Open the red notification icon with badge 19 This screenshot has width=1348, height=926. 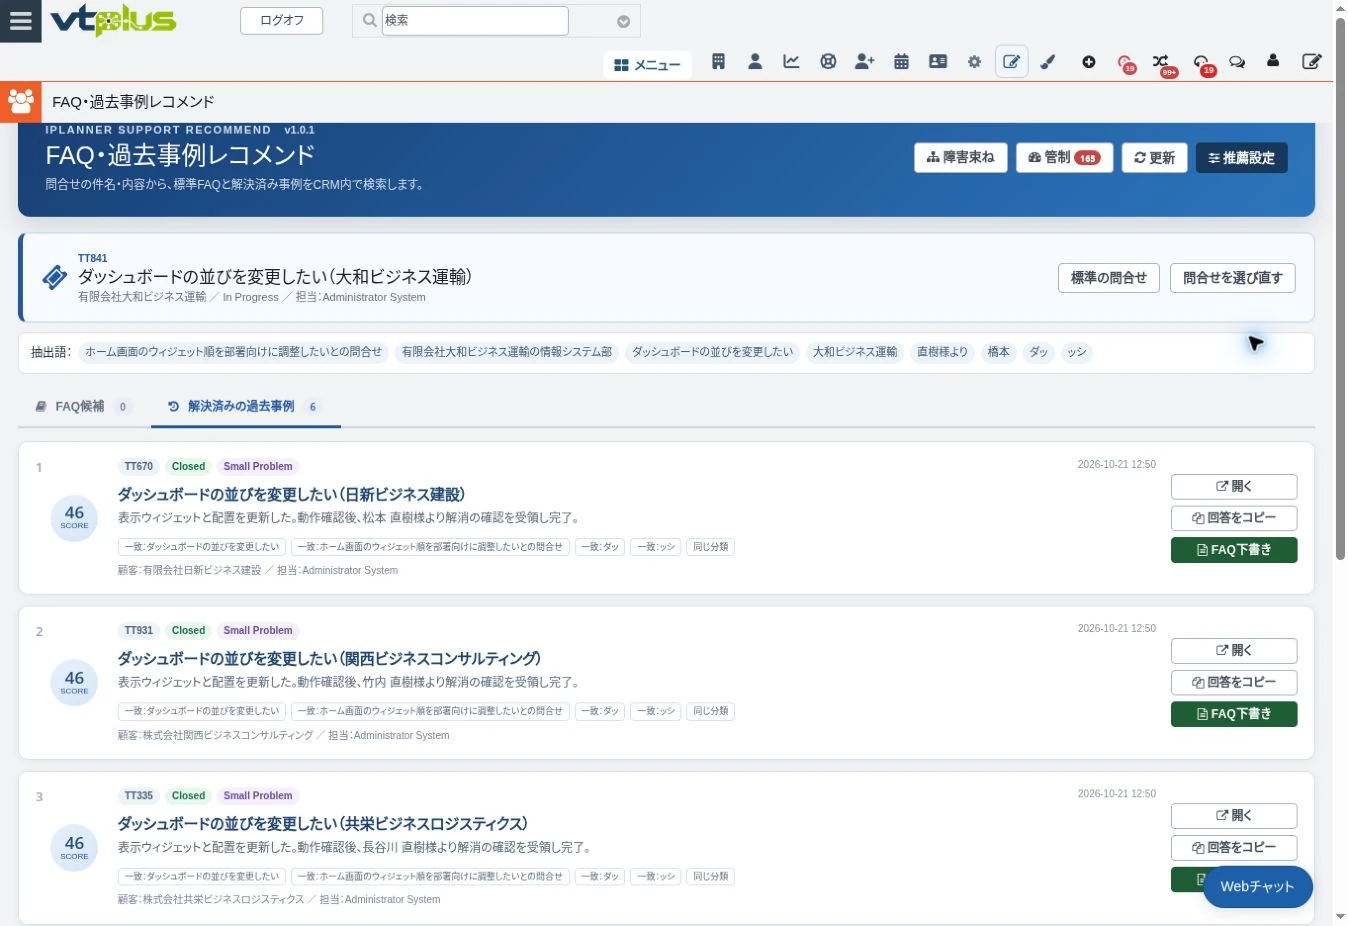[1125, 63]
